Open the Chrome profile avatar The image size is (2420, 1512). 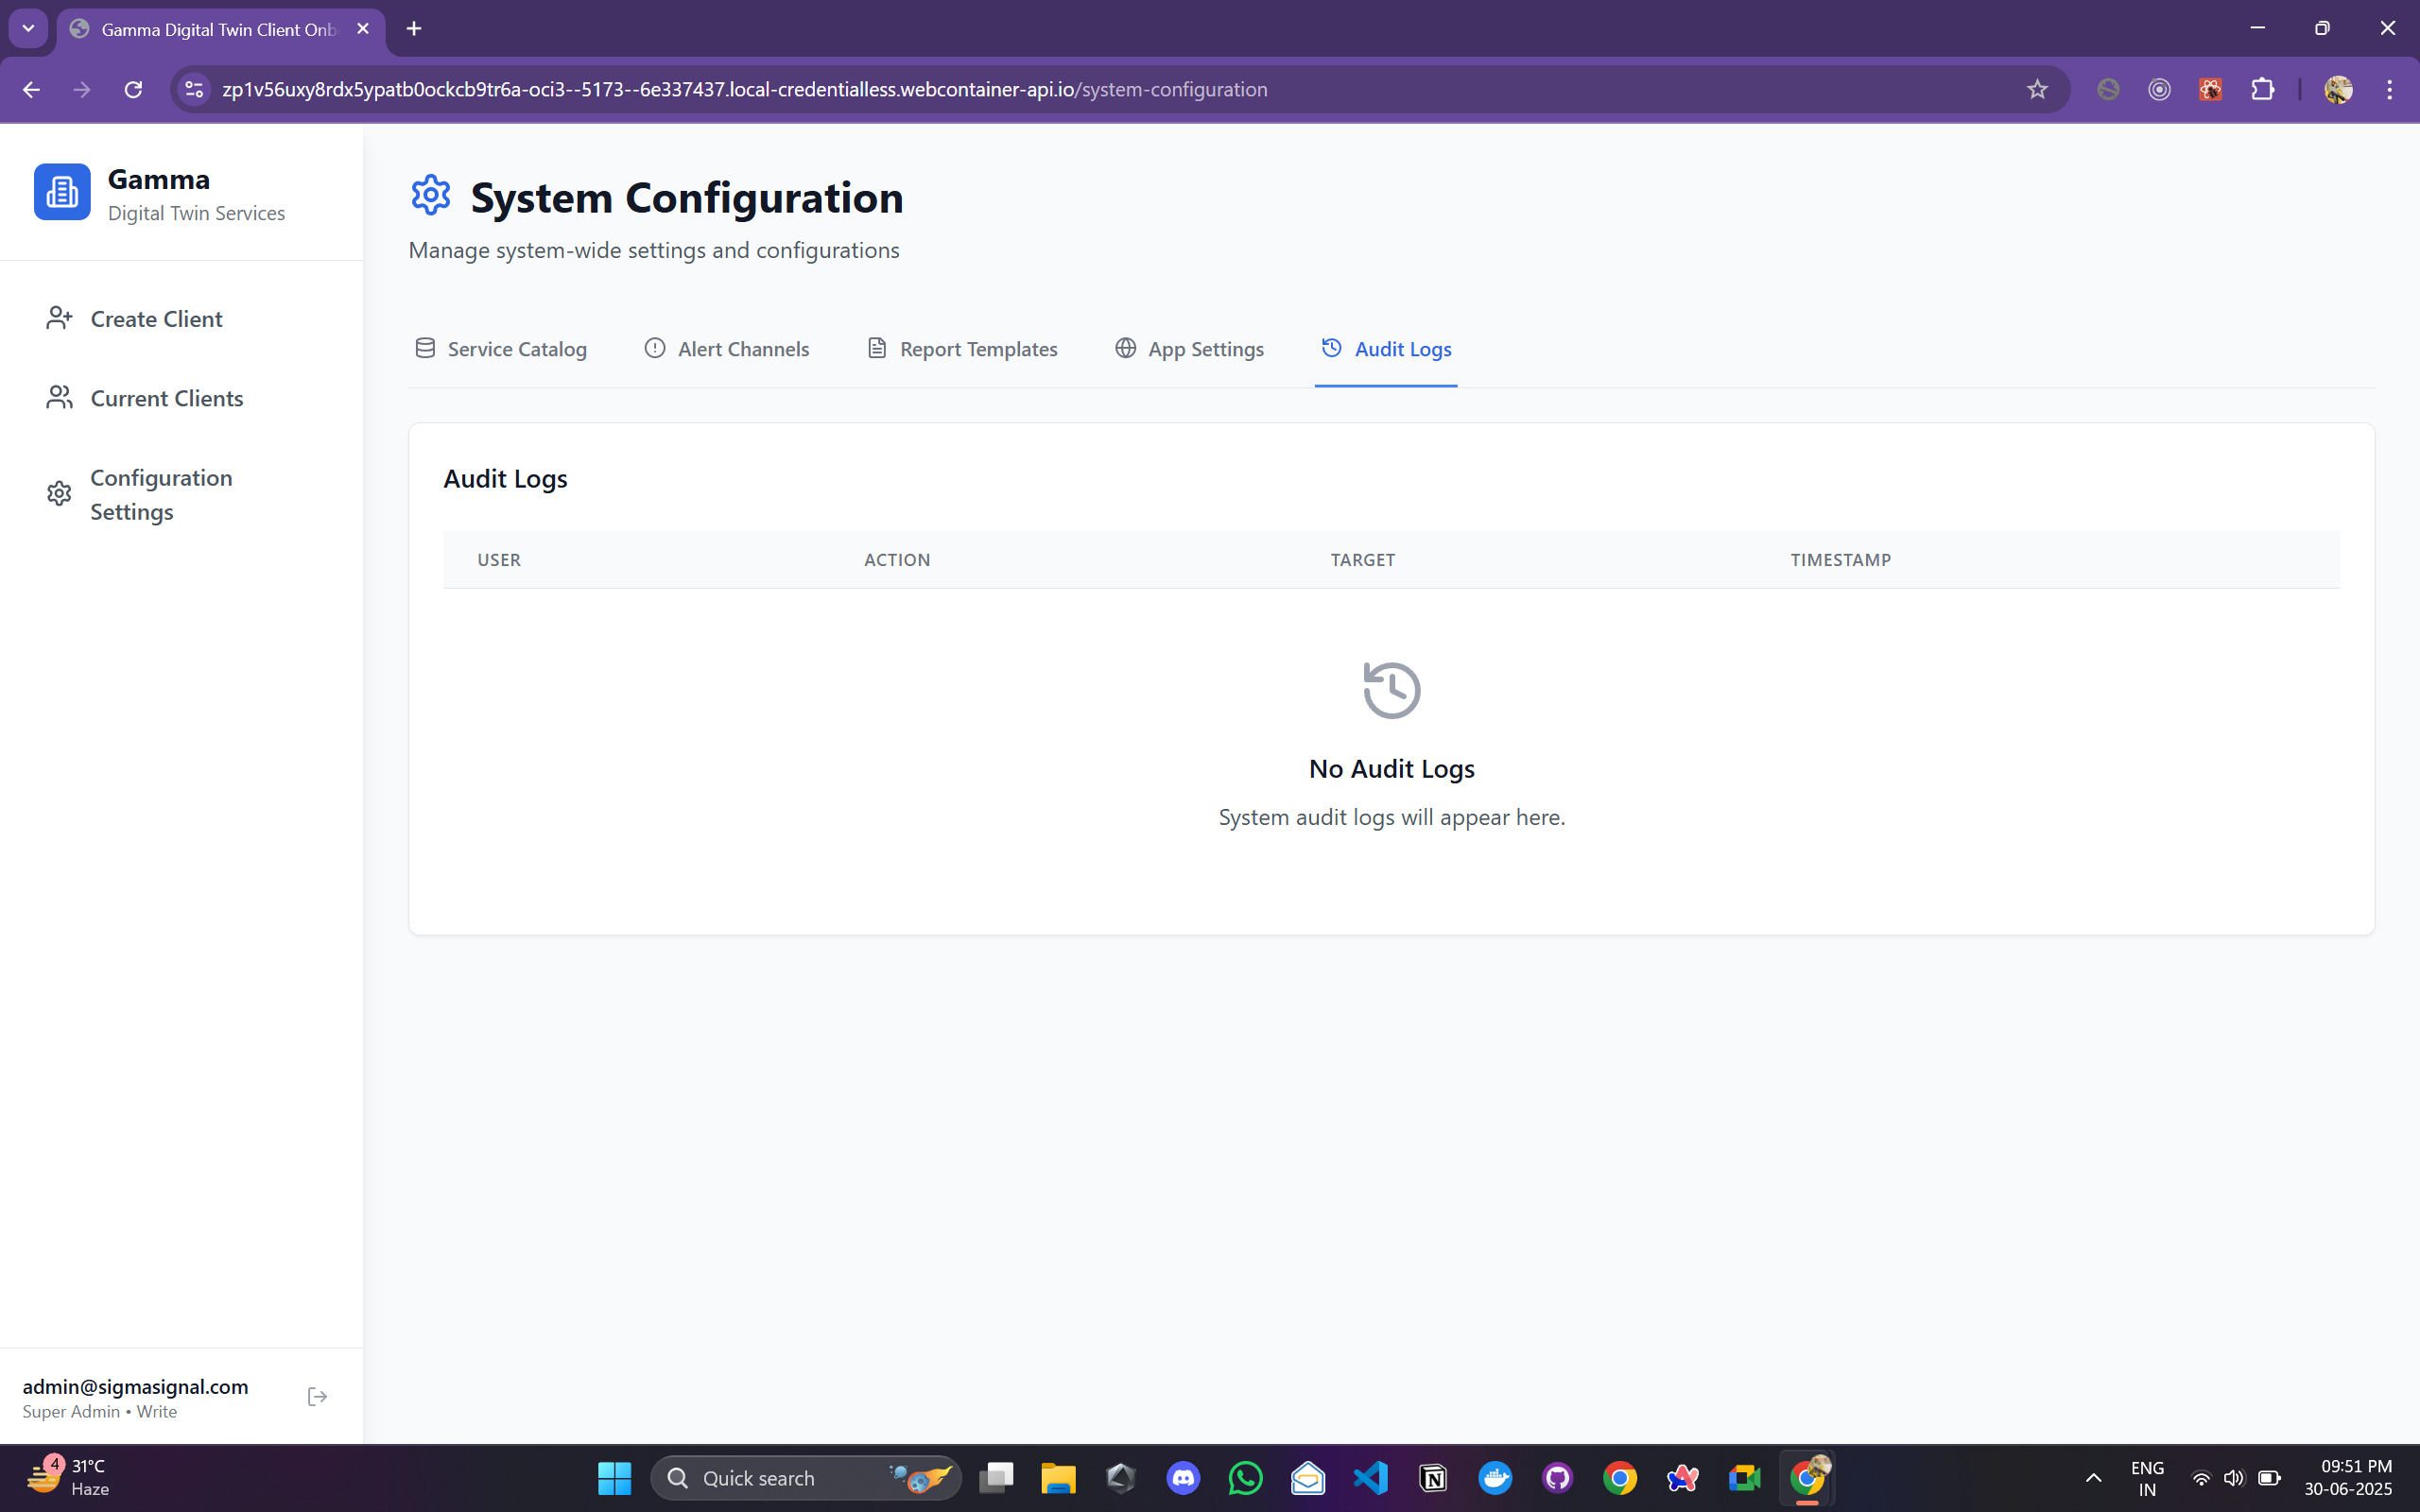2338,90
